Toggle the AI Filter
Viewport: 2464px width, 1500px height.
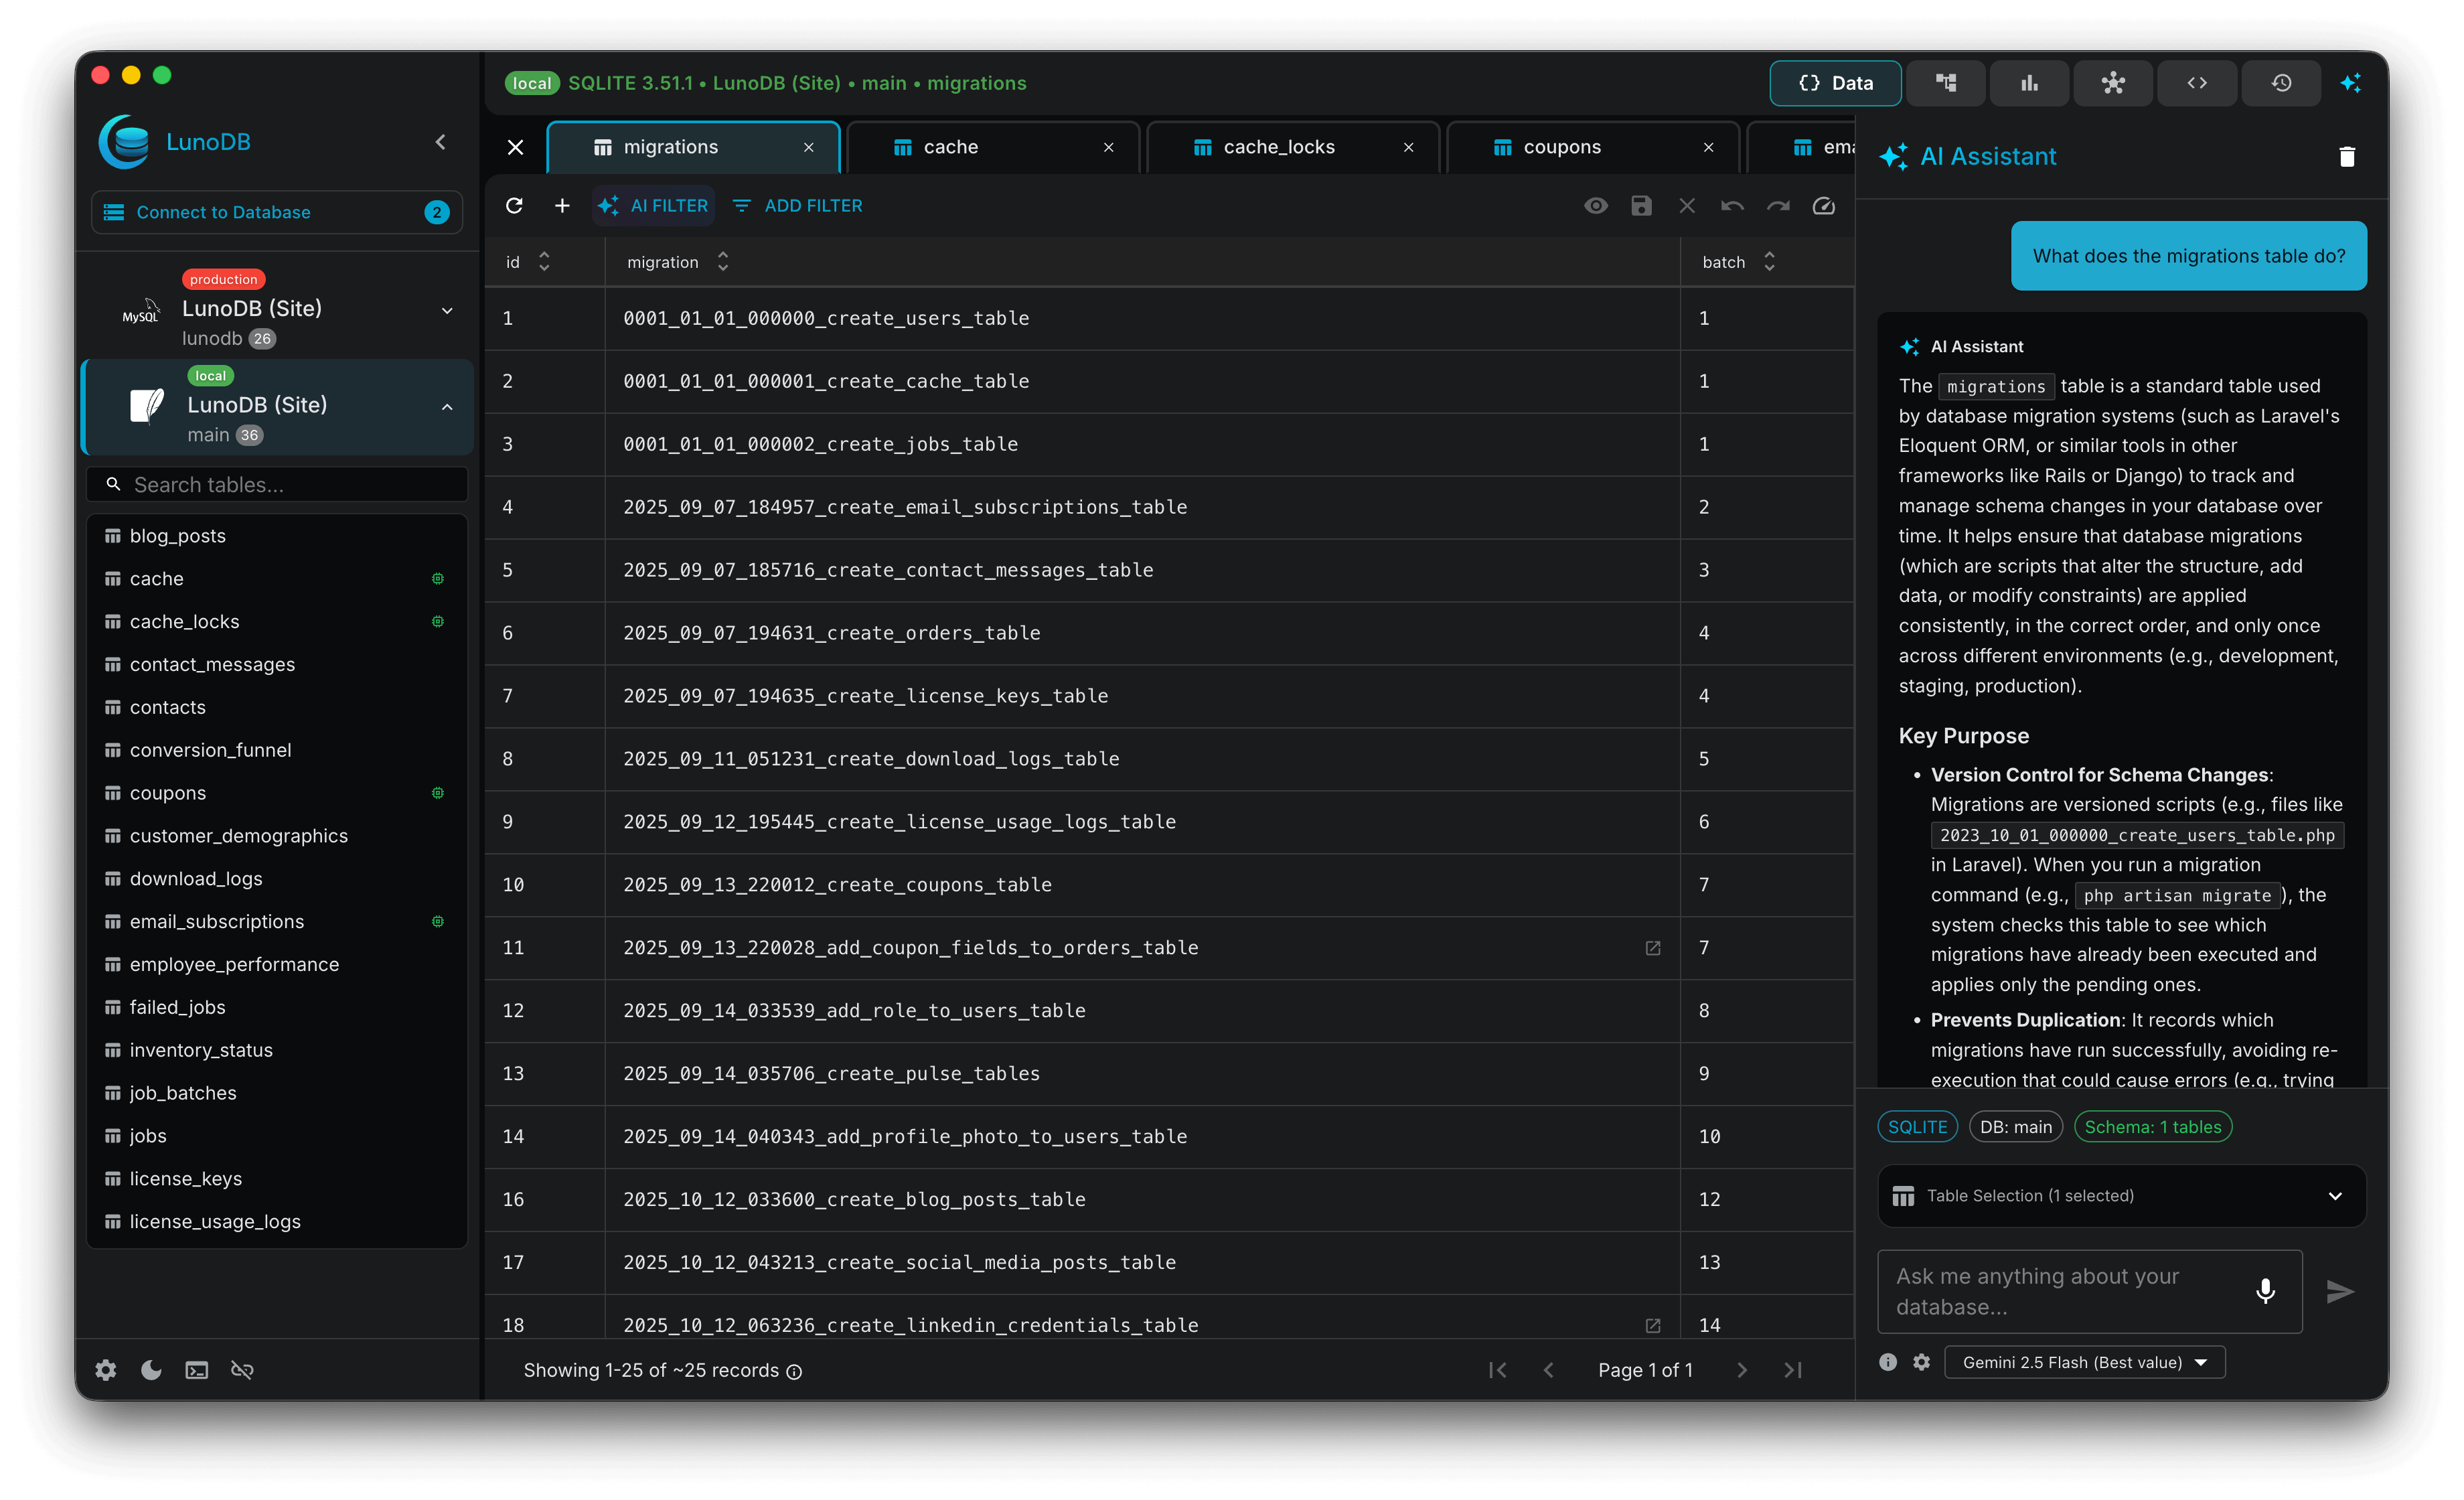pyautogui.click(x=653, y=206)
